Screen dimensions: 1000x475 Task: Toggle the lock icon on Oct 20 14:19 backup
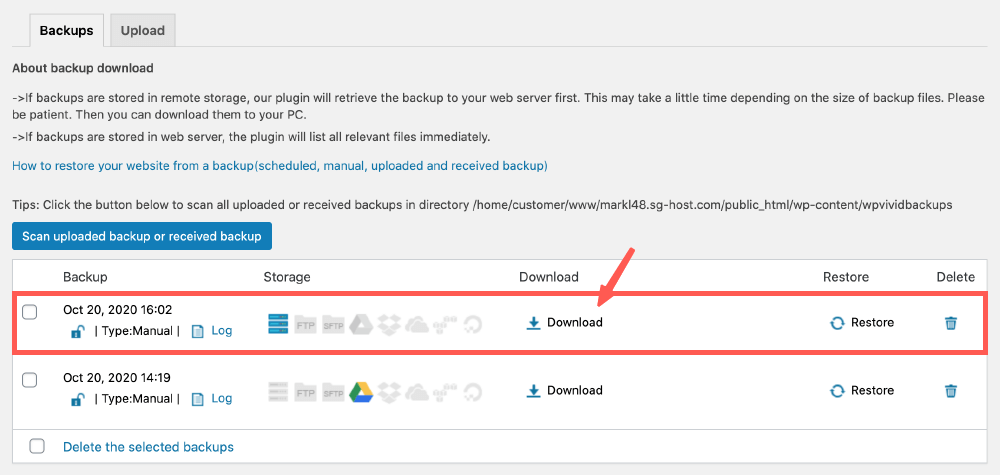pos(77,399)
